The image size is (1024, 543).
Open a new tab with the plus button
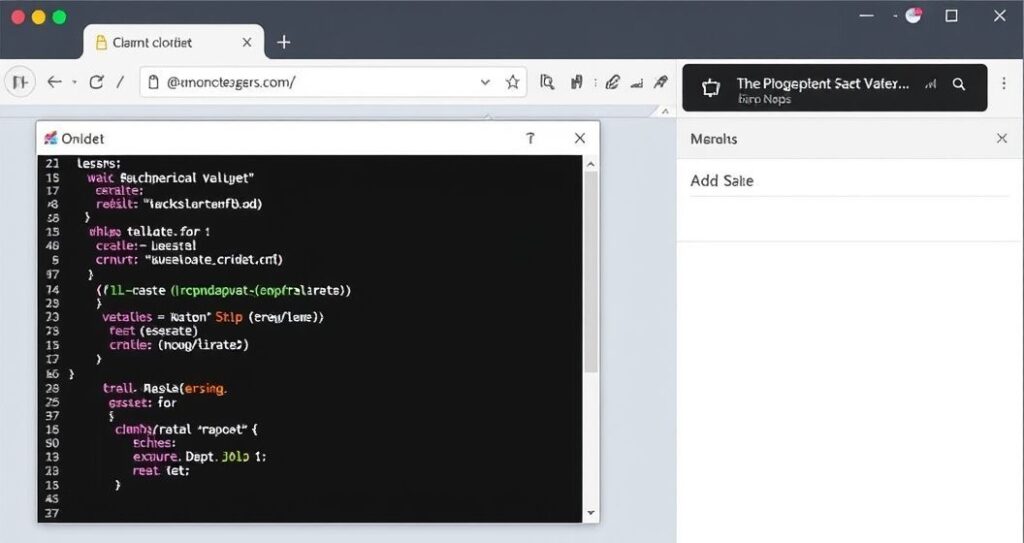284,42
